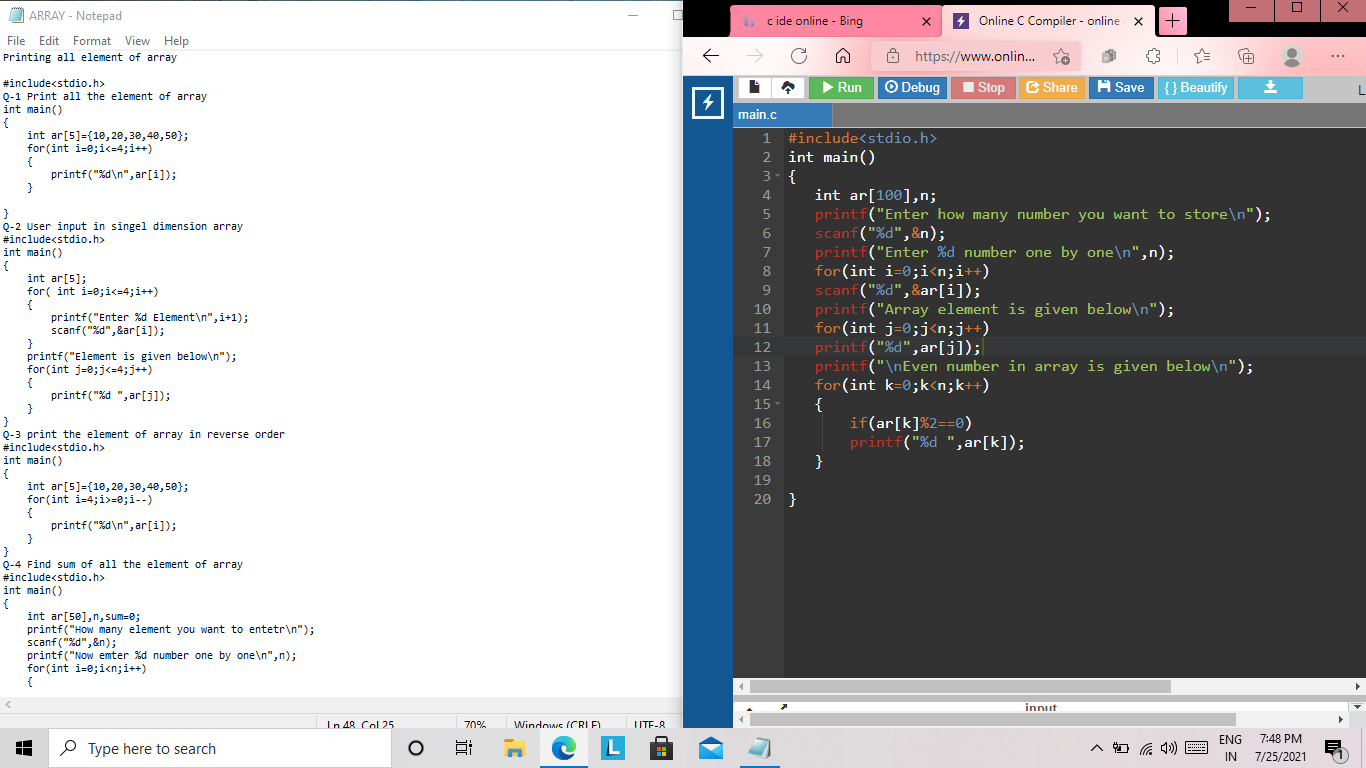
Task: Open a new browser tab
Action: tap(1174, 21)
